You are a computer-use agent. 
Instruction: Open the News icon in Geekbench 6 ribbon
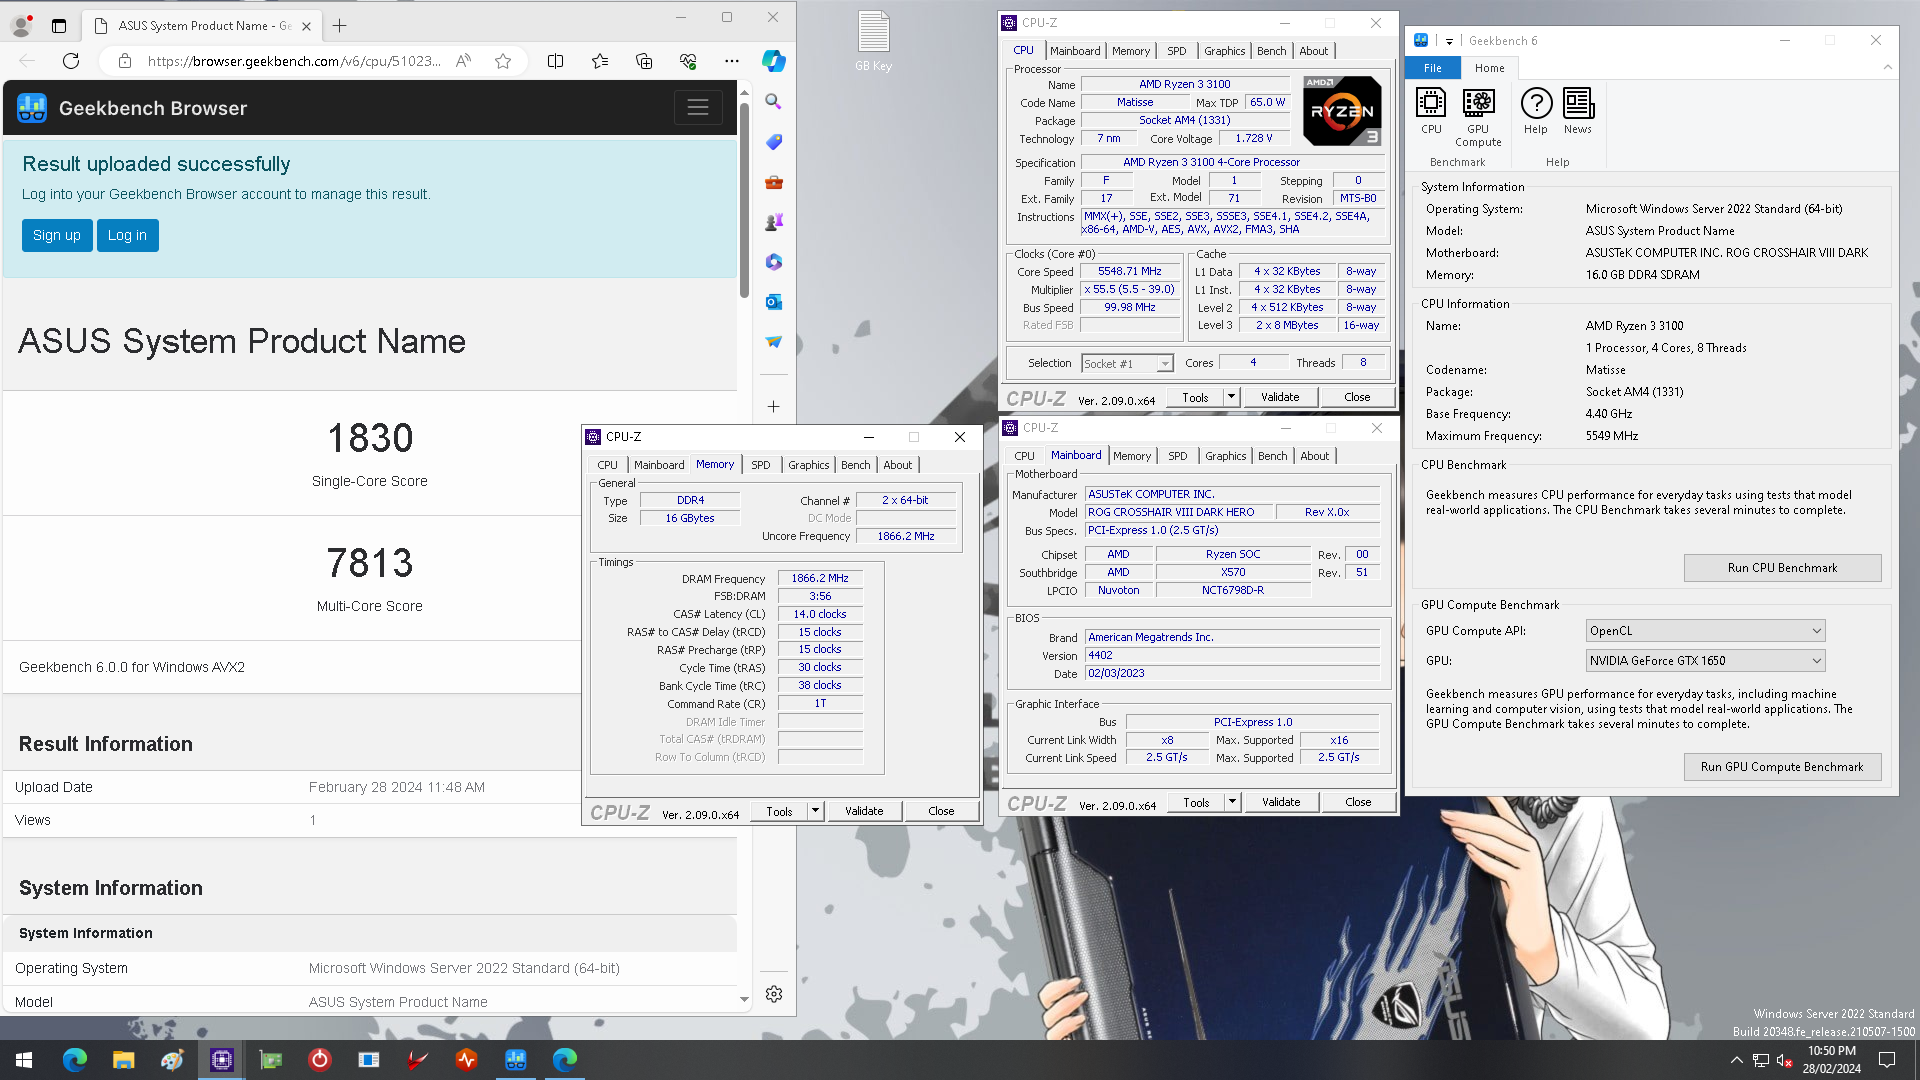(x=1578, y=111)
